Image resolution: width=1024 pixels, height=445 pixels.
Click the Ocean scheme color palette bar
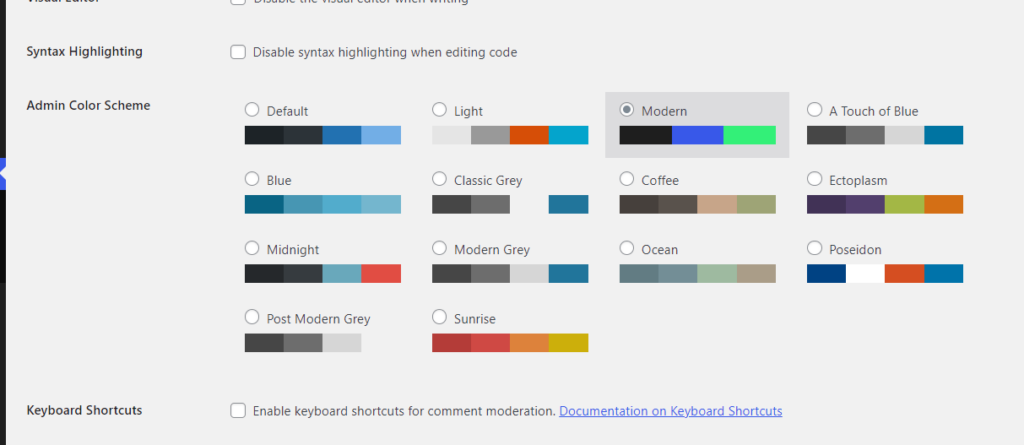coord(697,274)
